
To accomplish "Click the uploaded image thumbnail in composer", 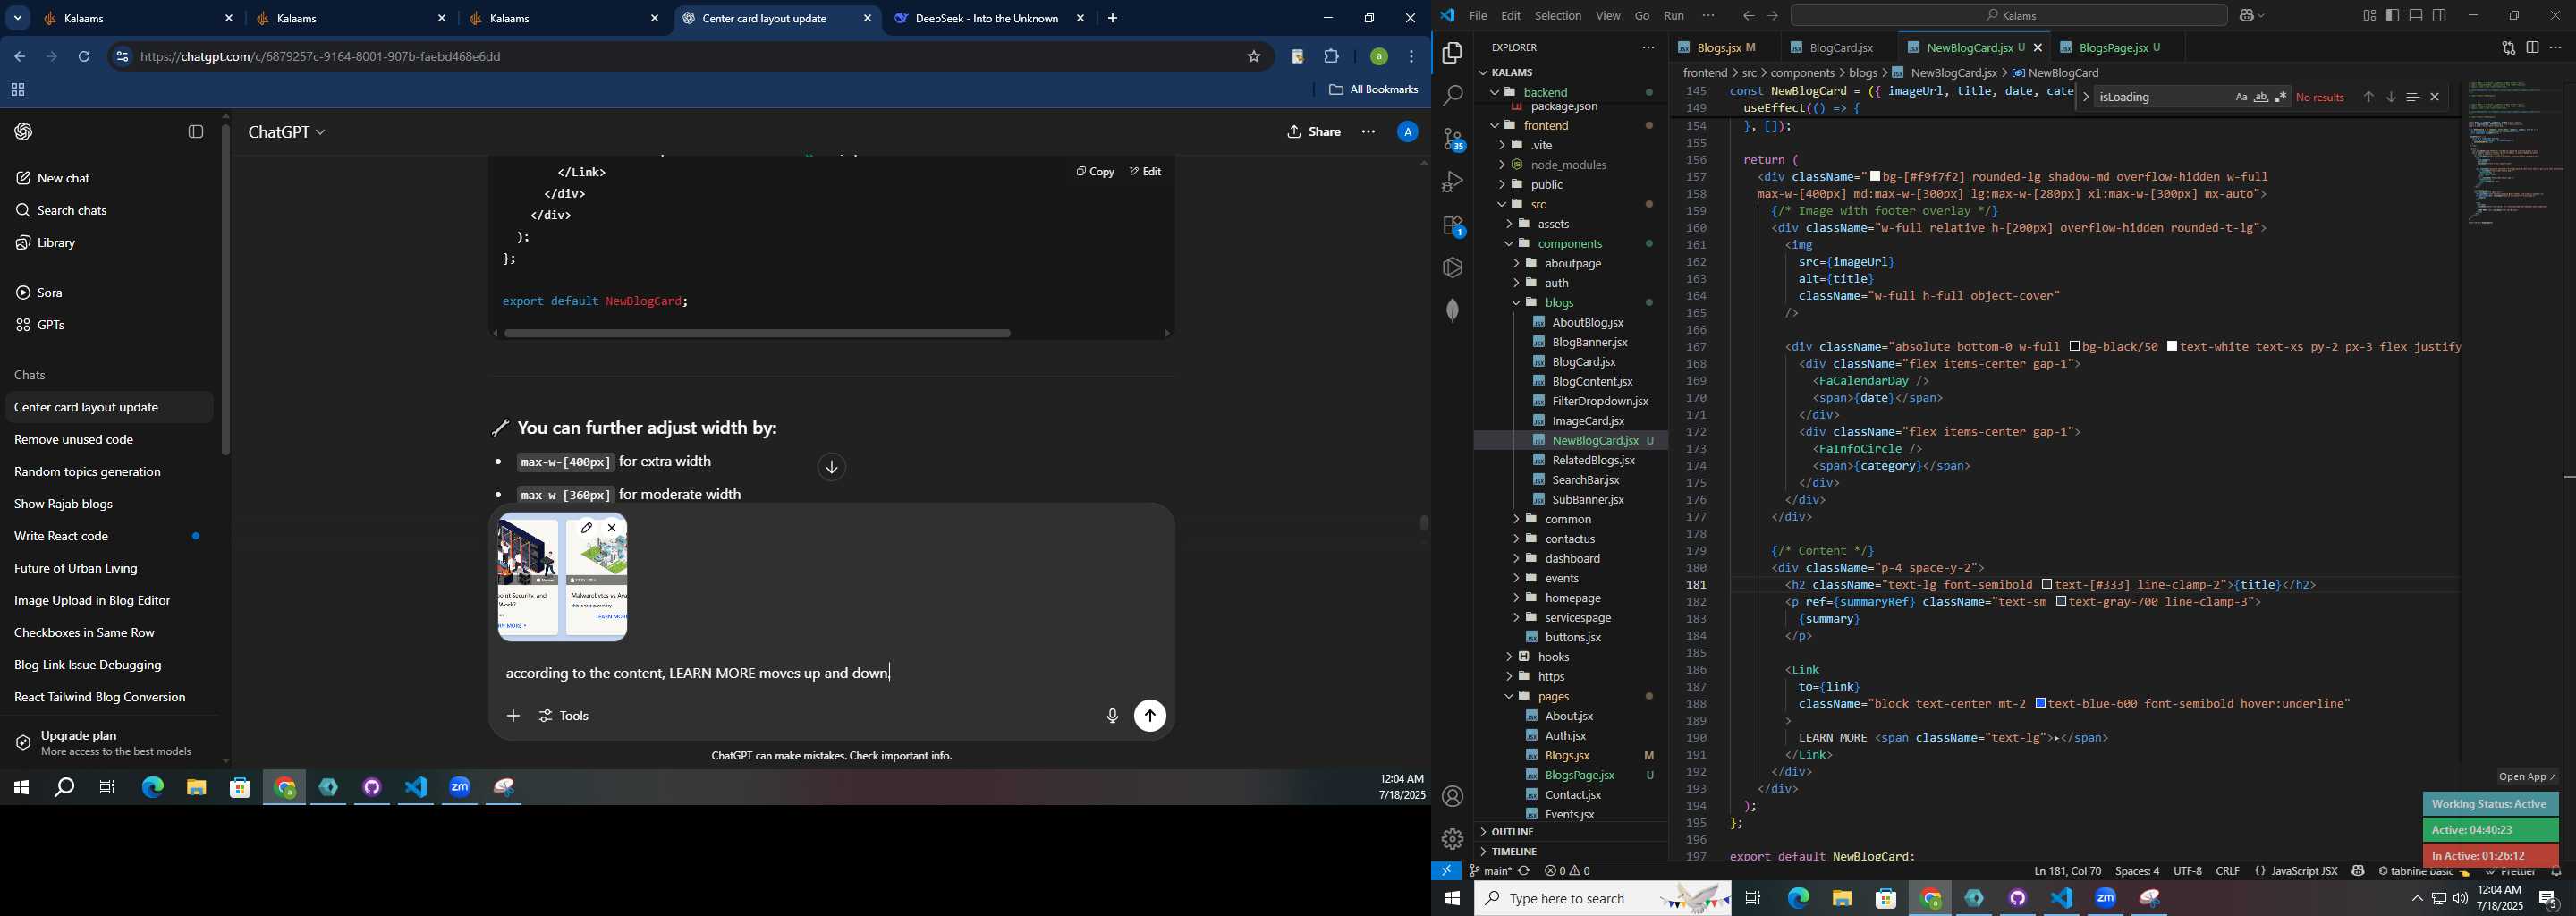I will 562,578.
